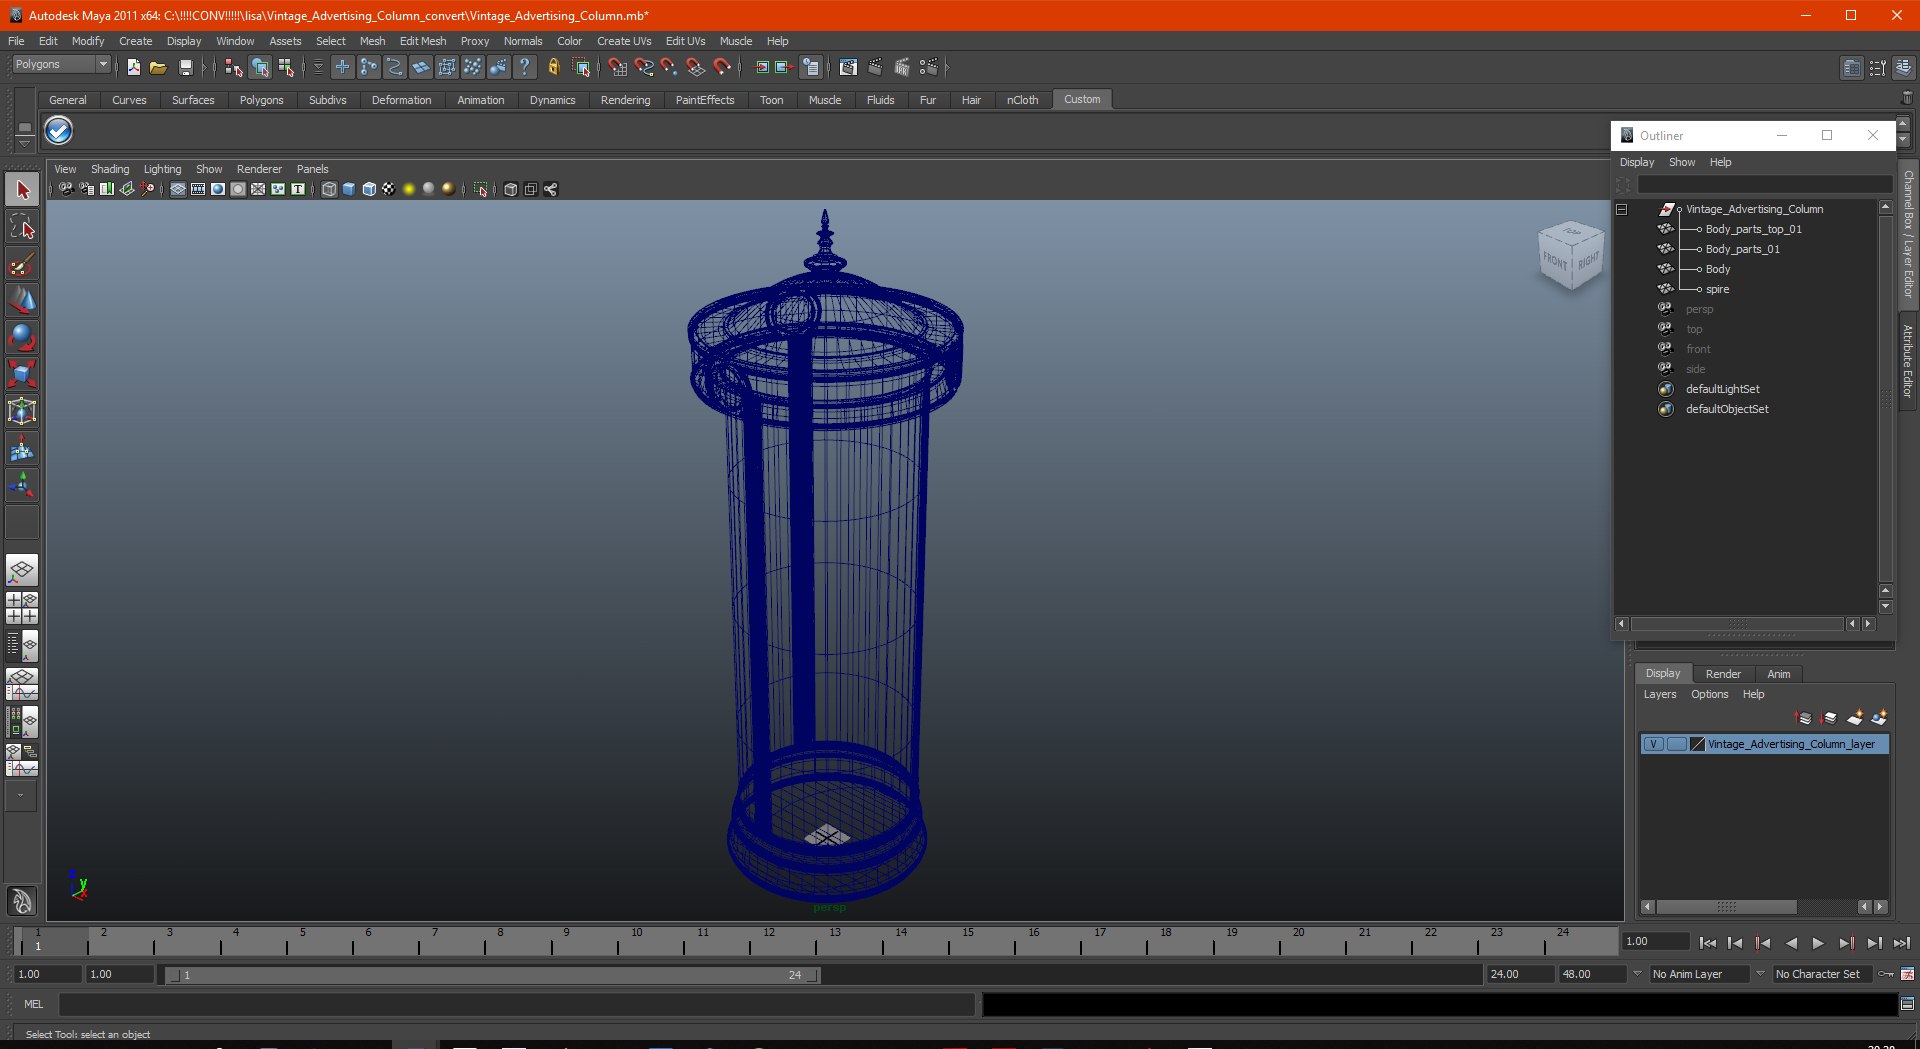The width and height of the screenshot is (1920, 1049).
Task: Open a scene with folder icon
Action: tap(158, 67)
